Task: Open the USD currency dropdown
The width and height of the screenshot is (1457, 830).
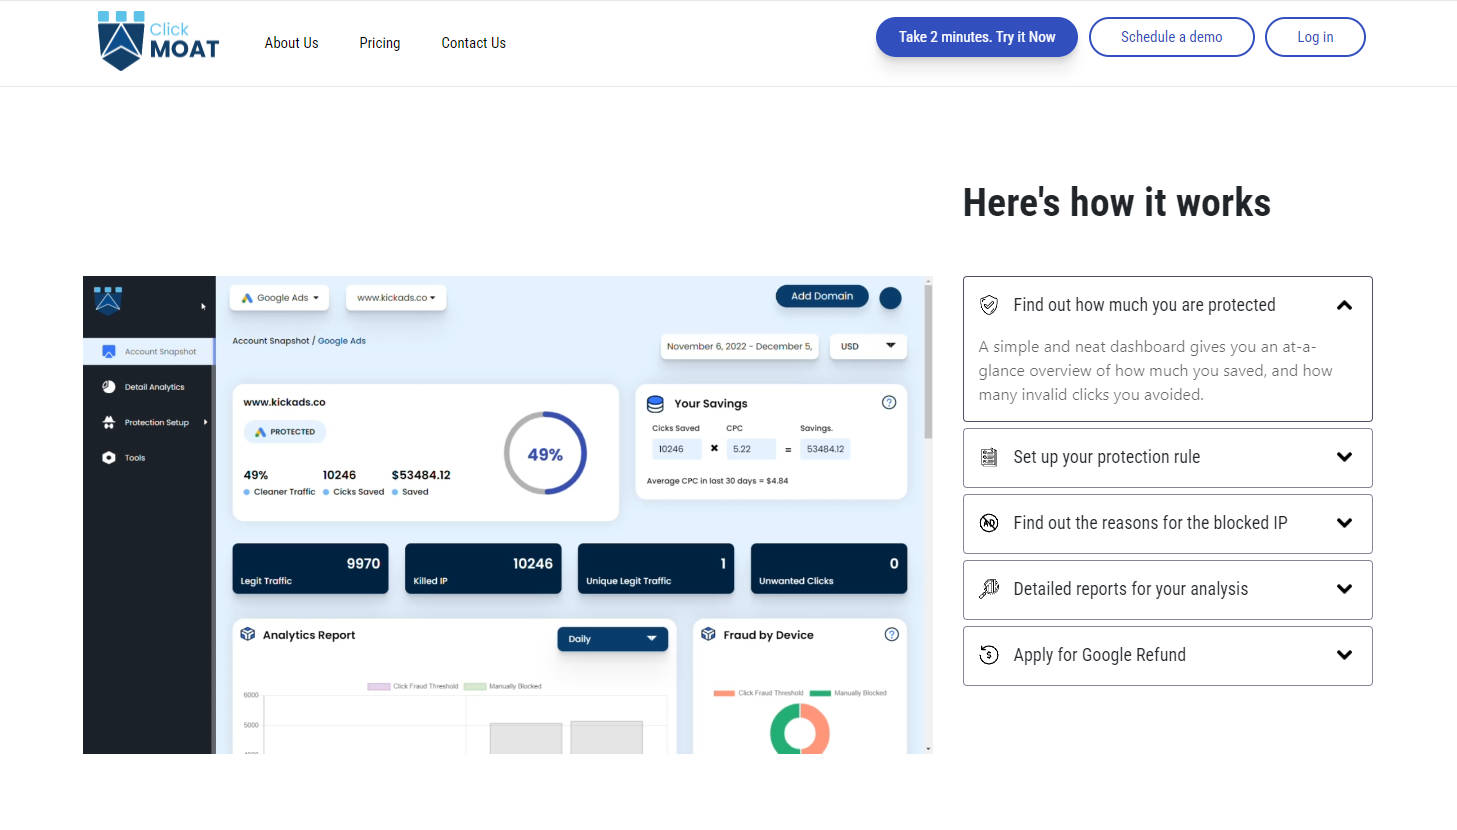Action: (x=868, y=346)
